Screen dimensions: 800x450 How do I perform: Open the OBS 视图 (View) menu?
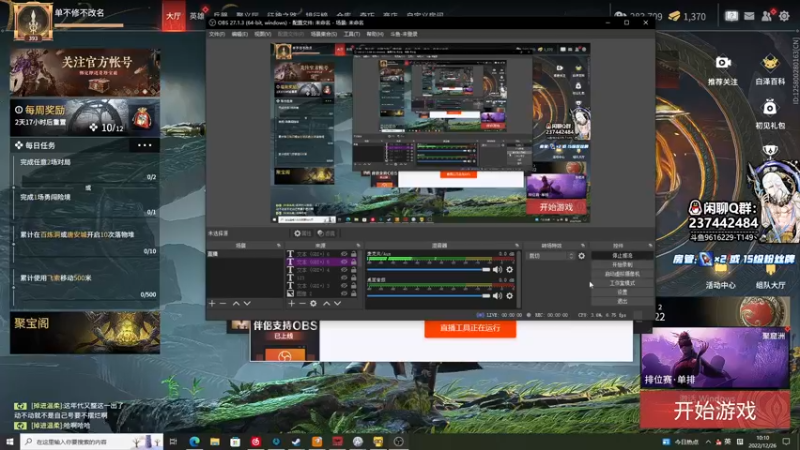(x=262, y=34)
